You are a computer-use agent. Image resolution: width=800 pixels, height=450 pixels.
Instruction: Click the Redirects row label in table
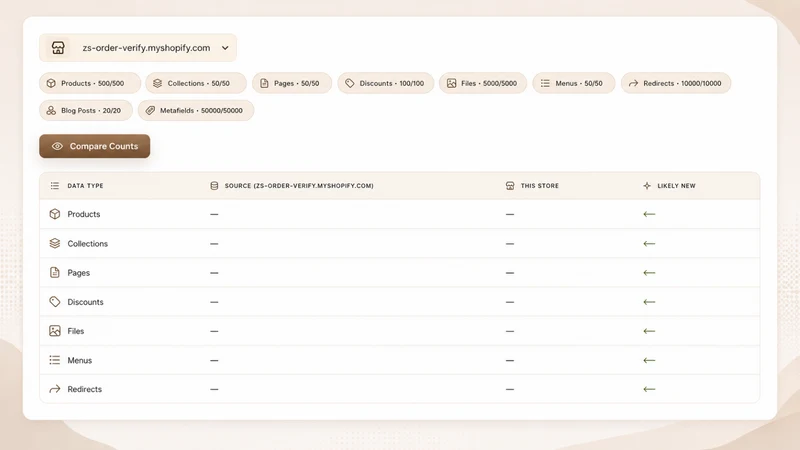pyautogui.click(x=85, y=389)
